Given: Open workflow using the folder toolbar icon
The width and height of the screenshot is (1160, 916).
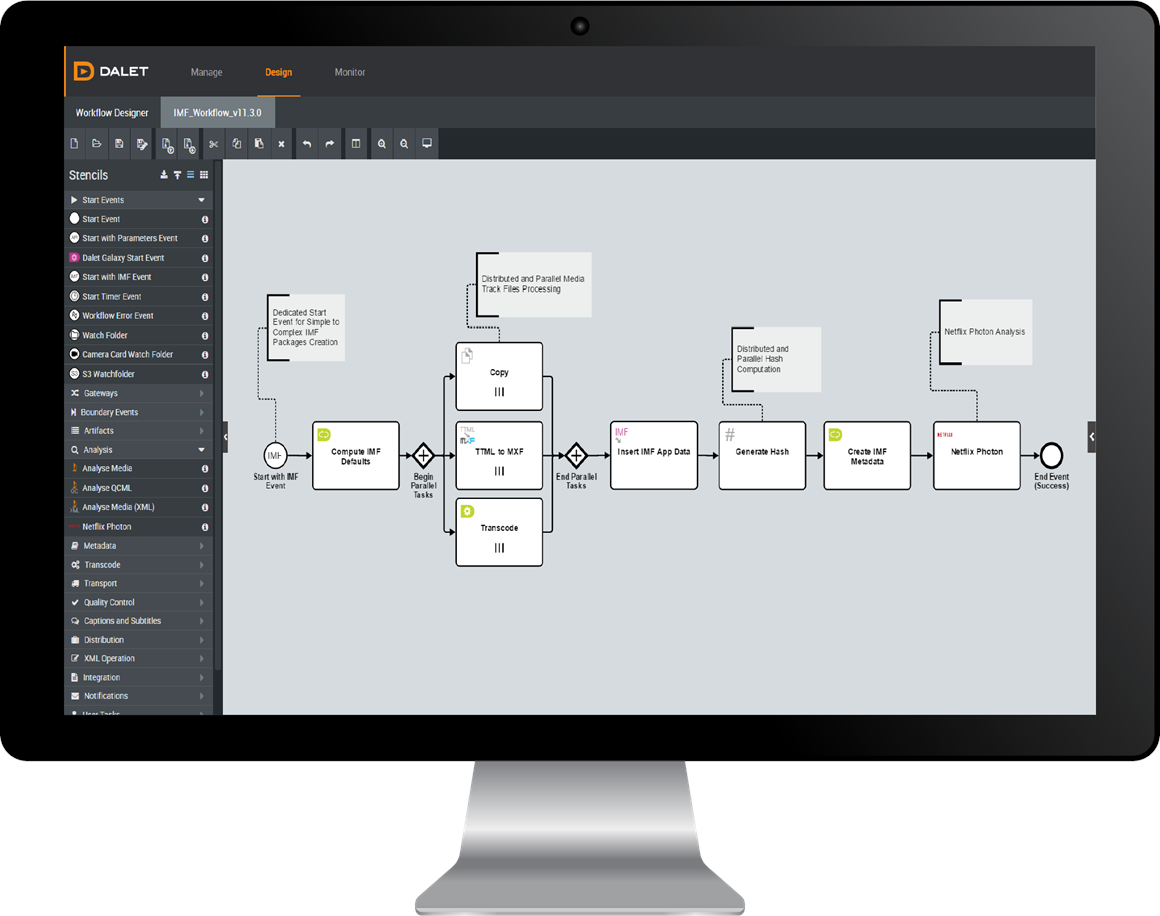Looking at the screenshot, I should pyautogui.click(x=97, y=144).
